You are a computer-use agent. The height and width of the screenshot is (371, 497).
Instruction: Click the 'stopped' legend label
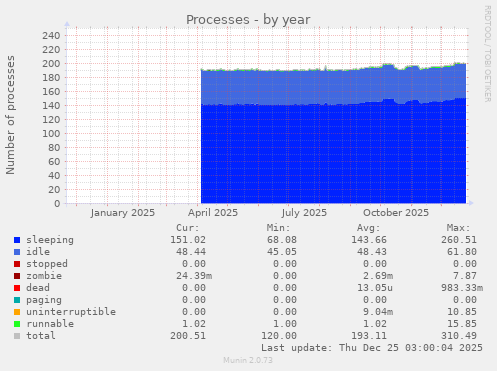[47, 264]
